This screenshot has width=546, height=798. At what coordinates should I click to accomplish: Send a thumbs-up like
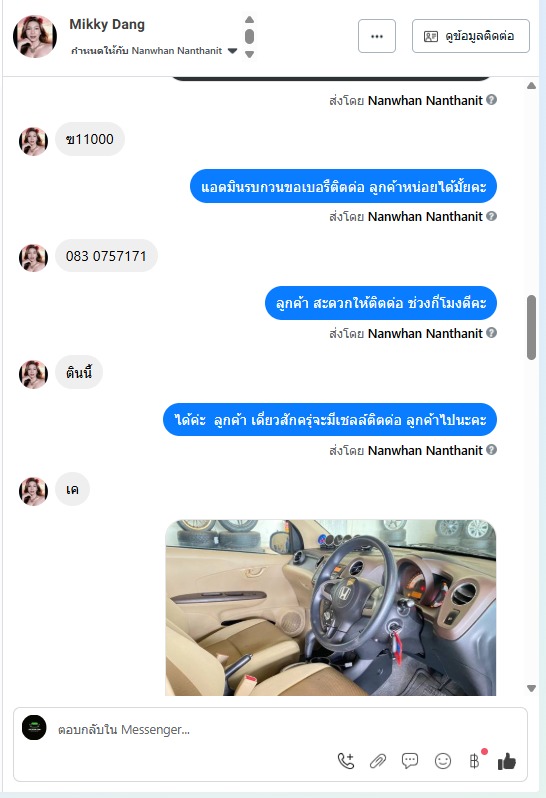(507, 761)
